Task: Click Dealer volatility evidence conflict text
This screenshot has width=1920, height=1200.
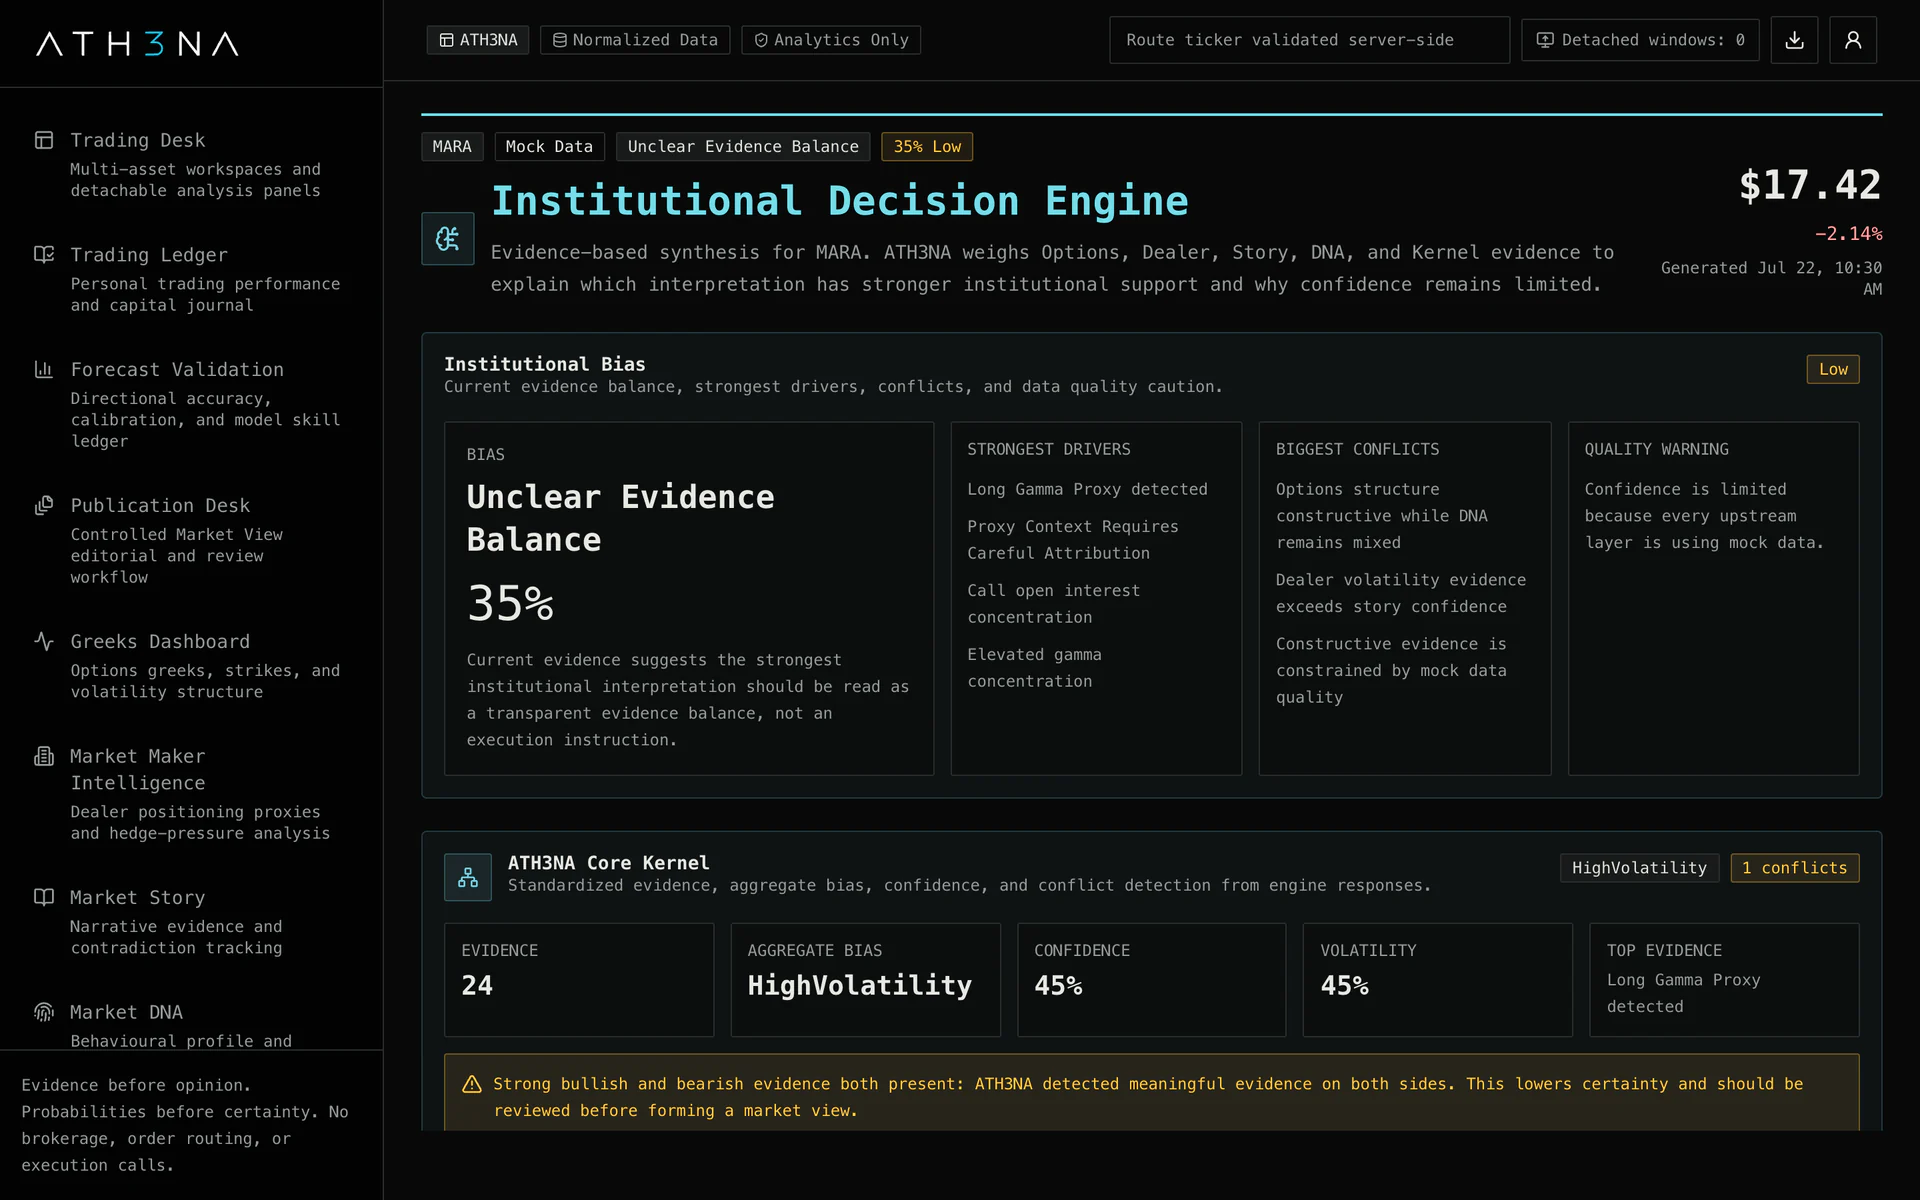Action: click(1401, 593)
